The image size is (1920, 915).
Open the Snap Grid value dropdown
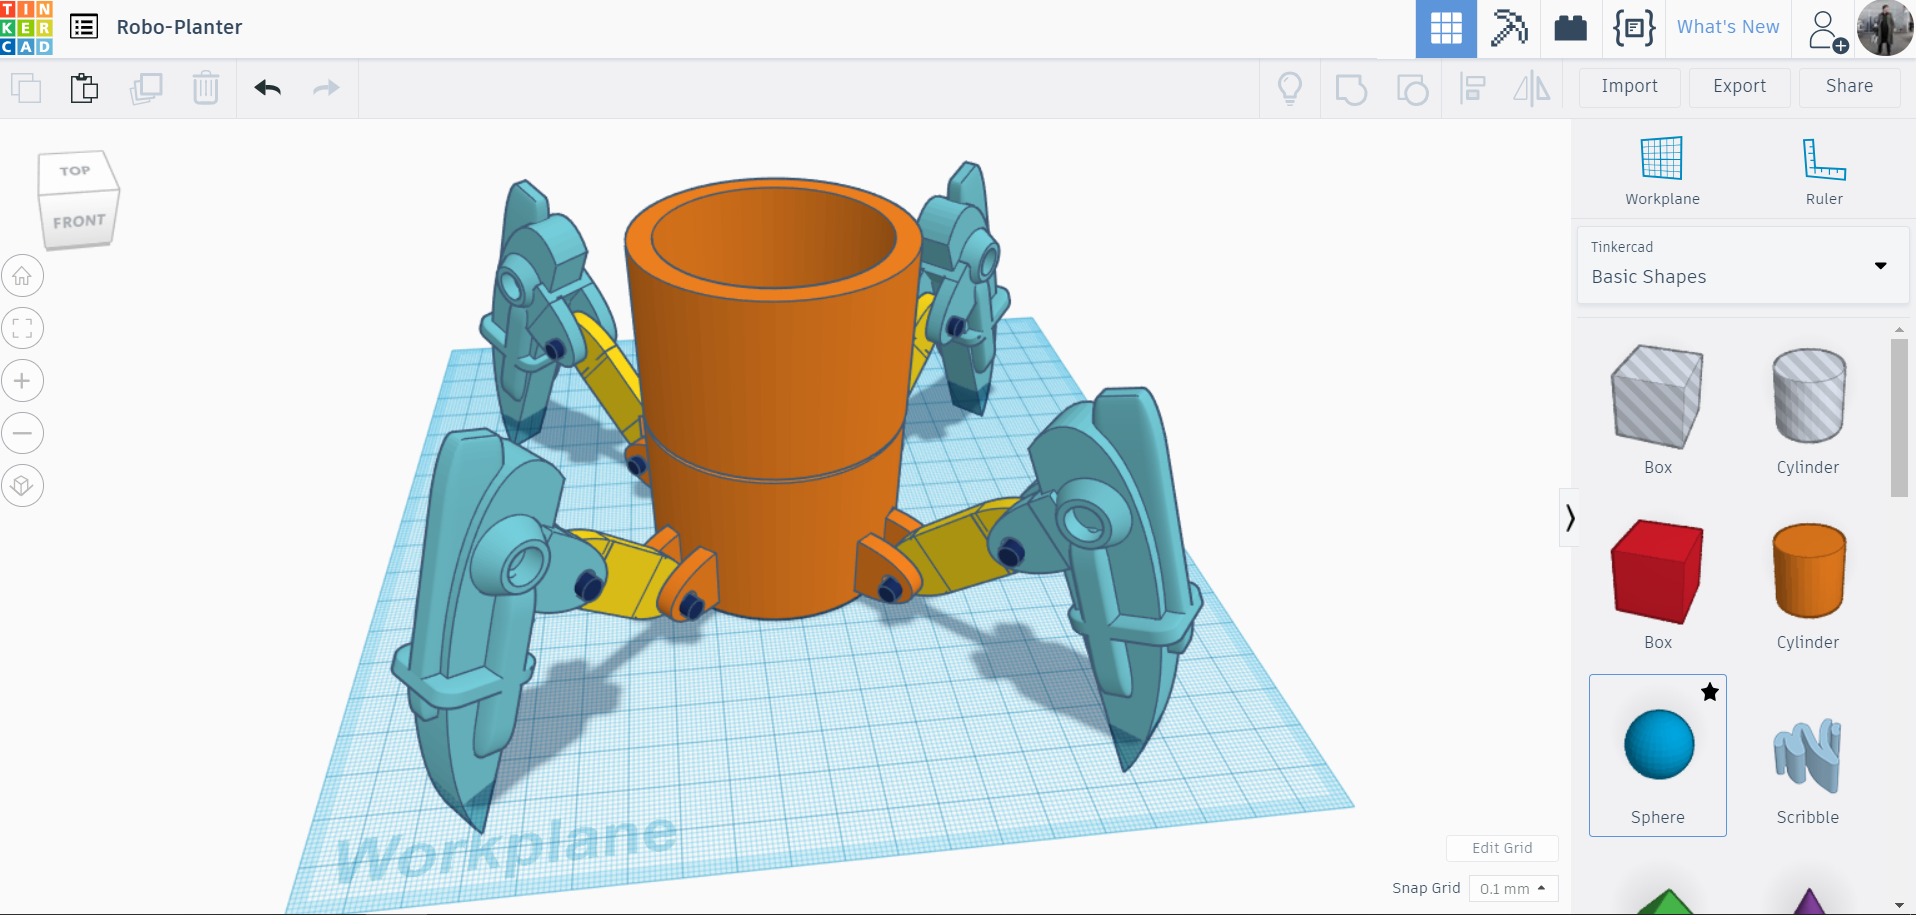1513,889
